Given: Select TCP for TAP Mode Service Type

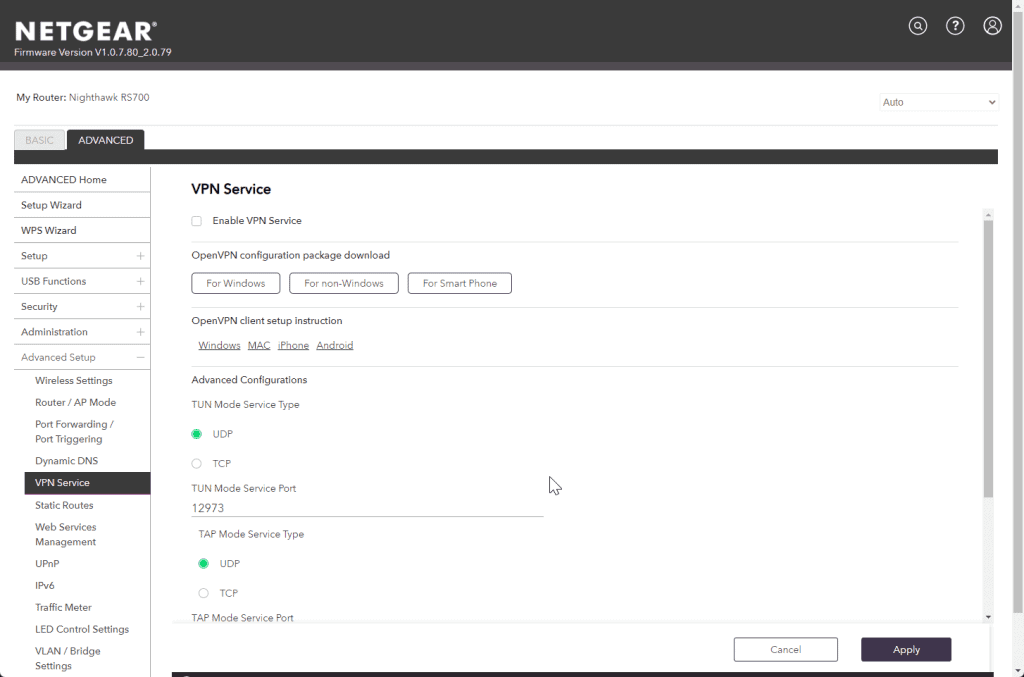Looking at the screenshot, I should tap(204, 593).
